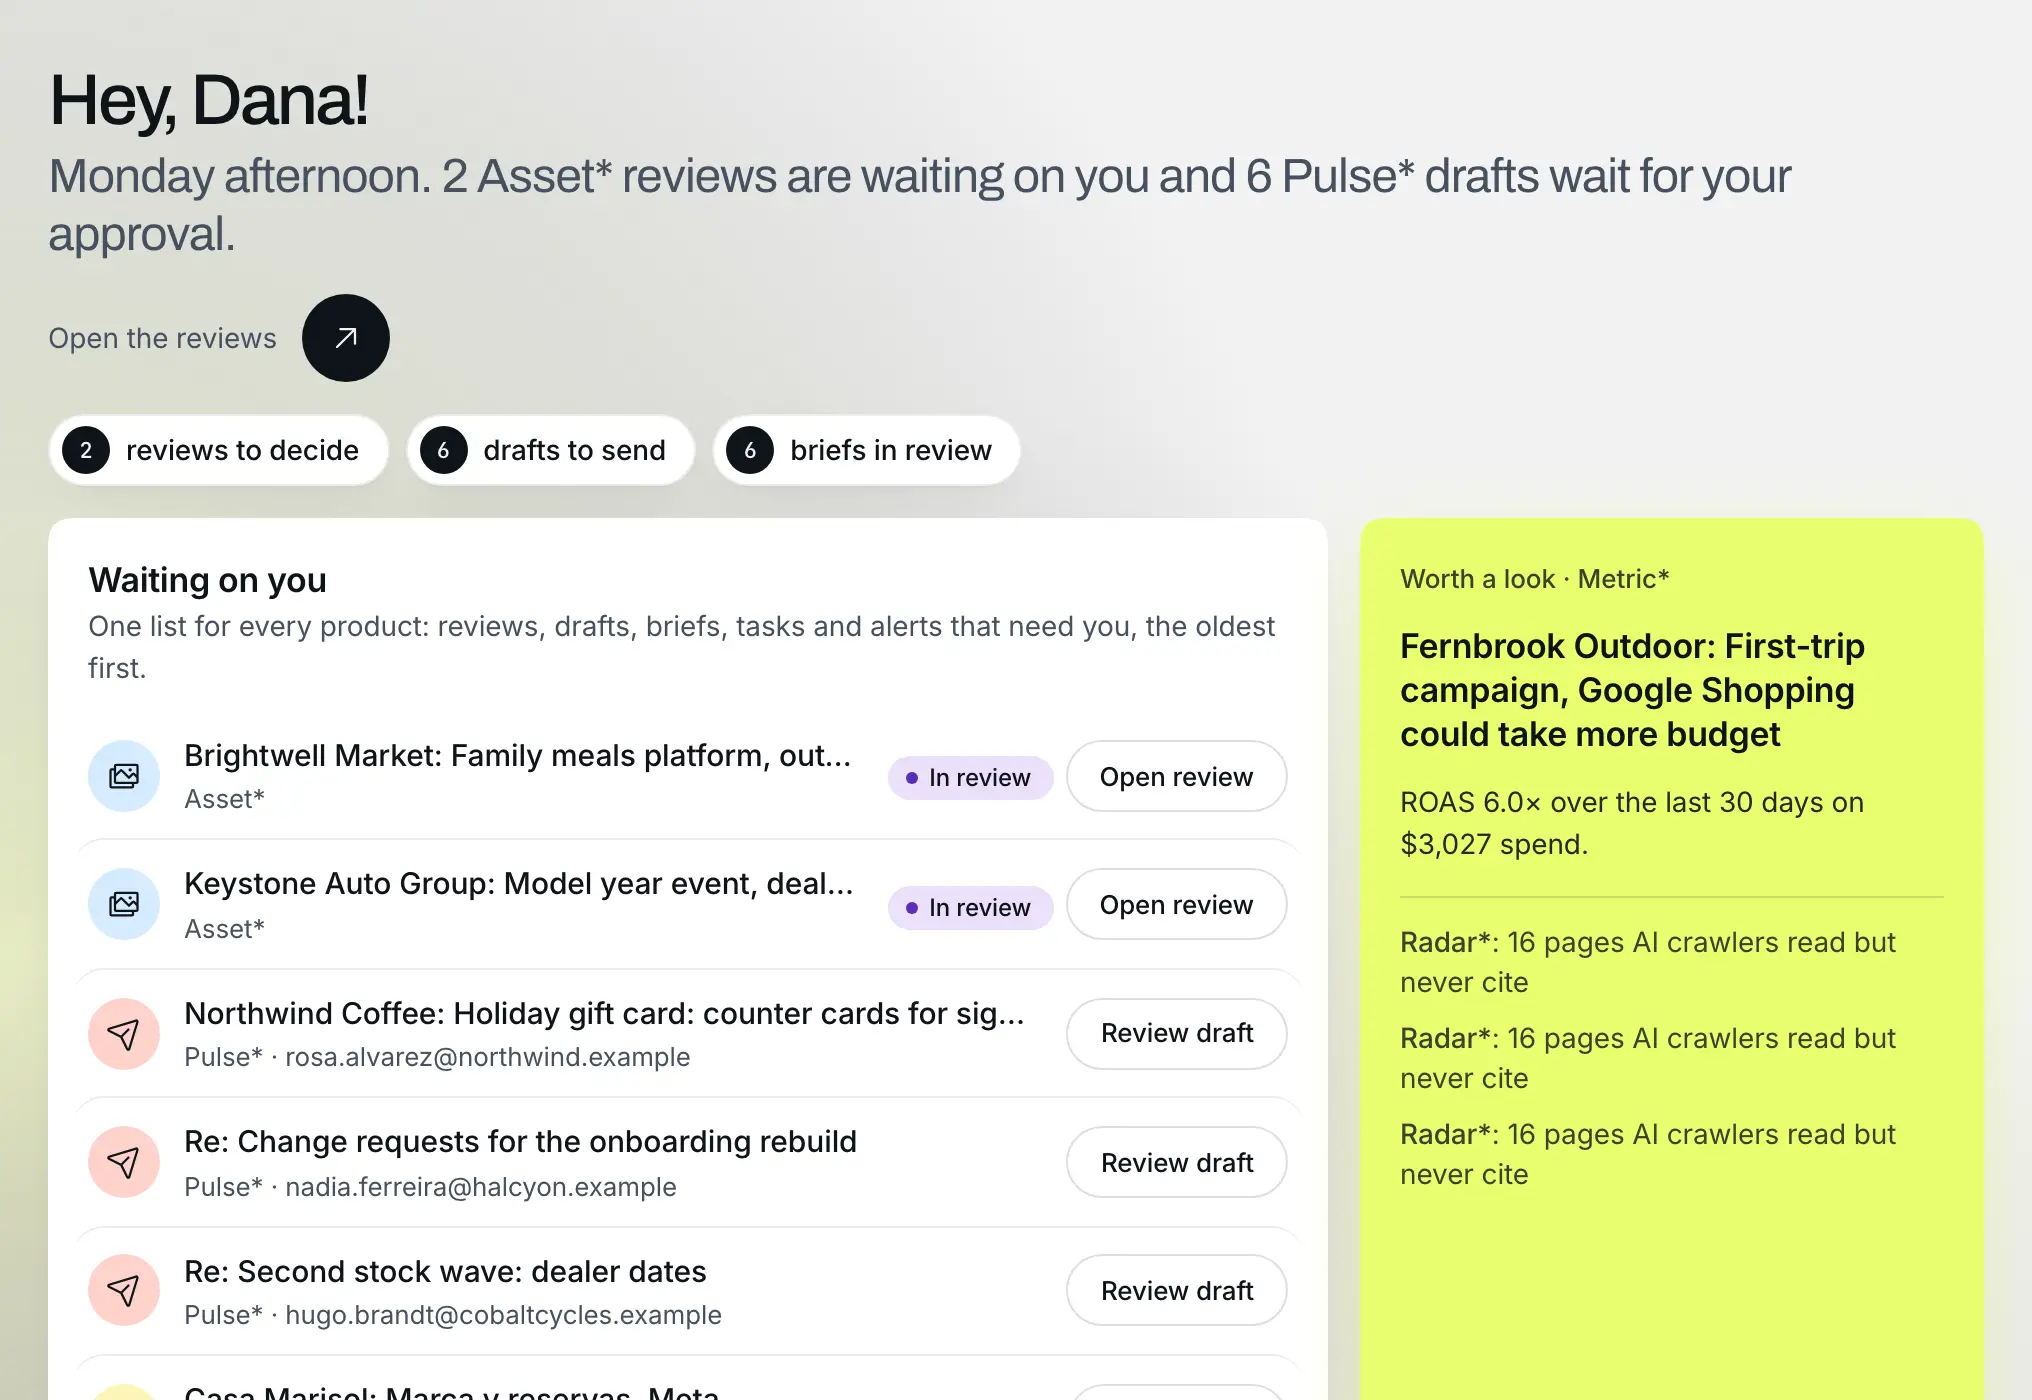Screen dimensions: 2032x1400
Task: Select the briefs in review filter chip
Action: coord(866,450)
